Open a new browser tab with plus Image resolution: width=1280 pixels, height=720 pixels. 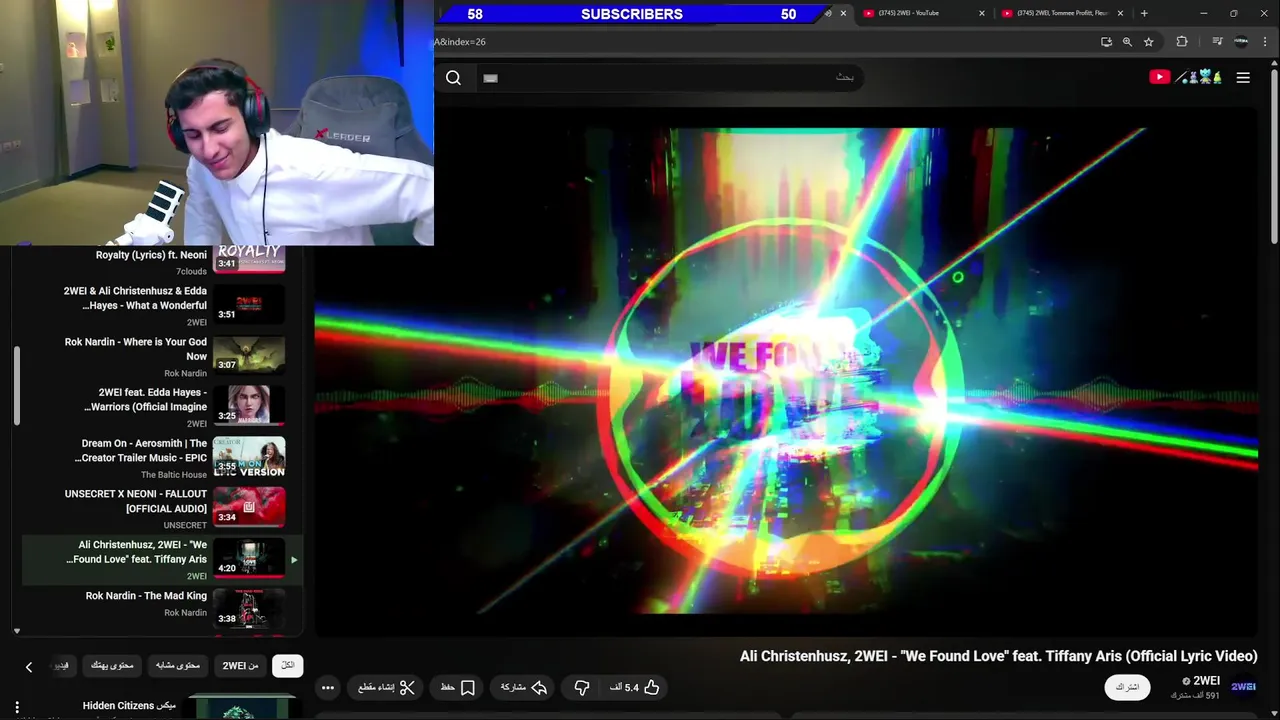[1144, 13]
